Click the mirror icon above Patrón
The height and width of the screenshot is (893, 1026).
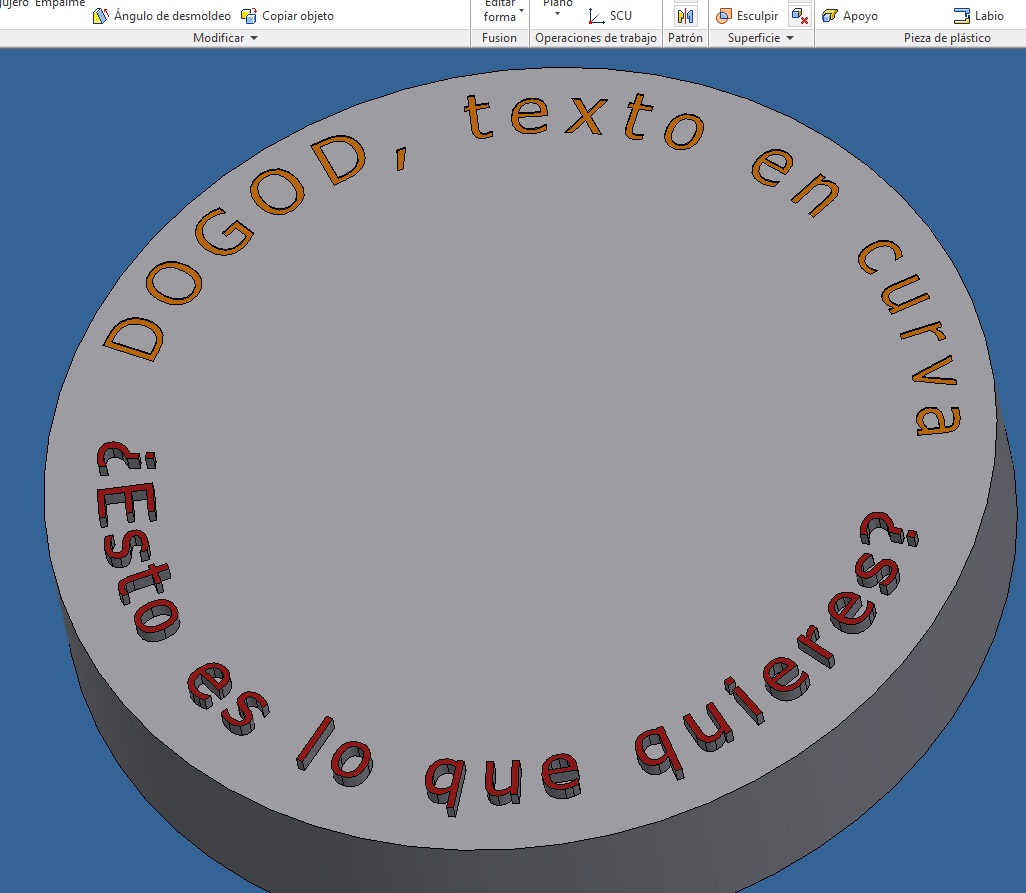pos(685,16)
